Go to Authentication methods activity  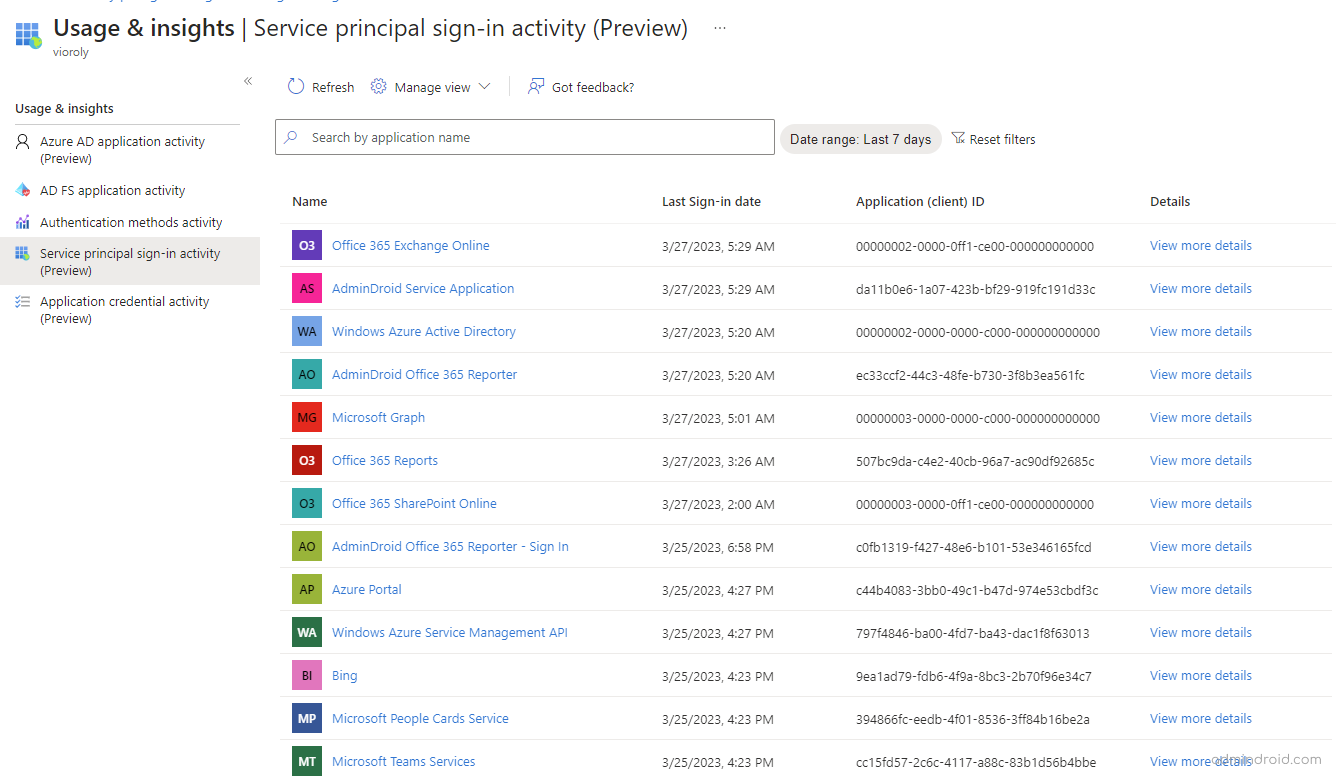[130, 222]
